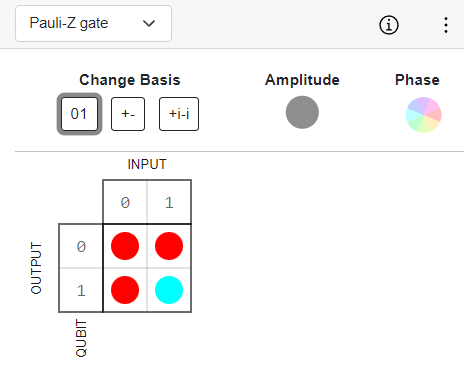Select input column header 0
The image size is (464, 366).
(125, 202)
